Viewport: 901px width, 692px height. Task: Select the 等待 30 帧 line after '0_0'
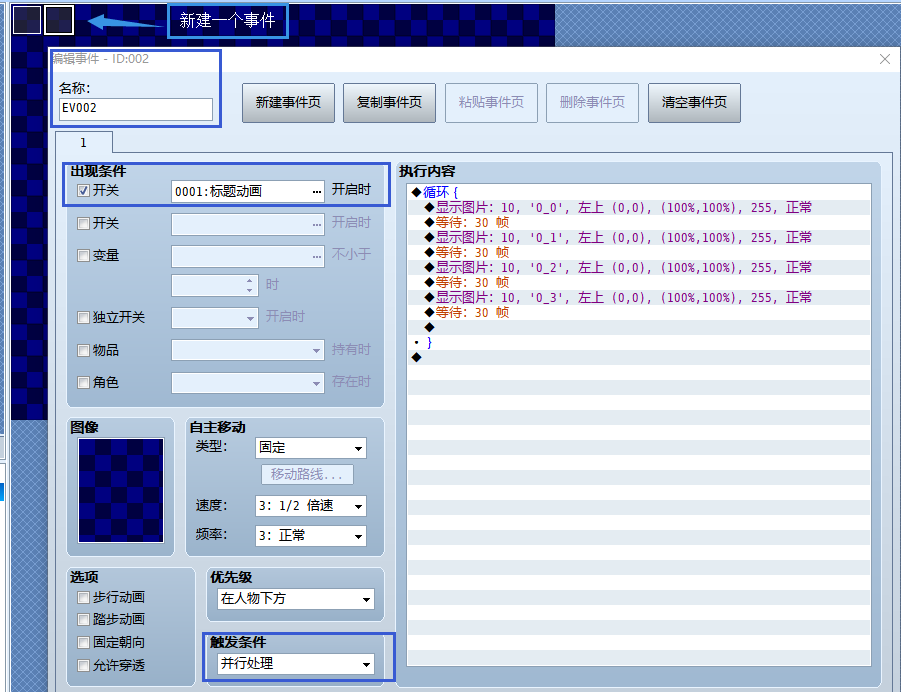point(639,222)
